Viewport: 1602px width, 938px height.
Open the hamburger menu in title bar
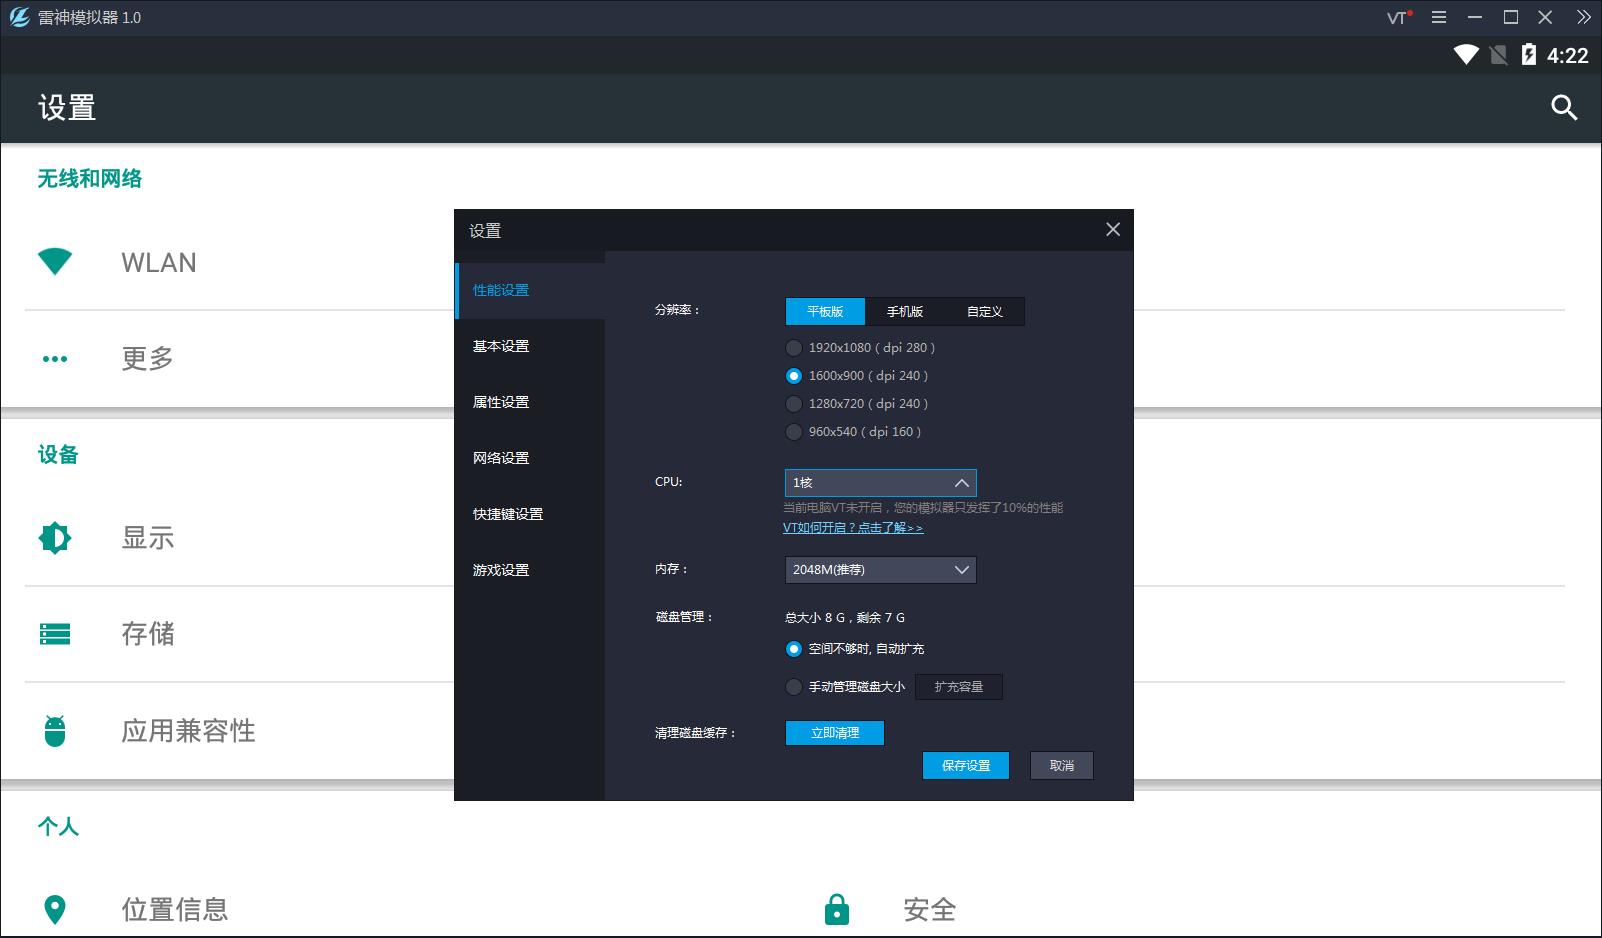tap(1439, 17)
